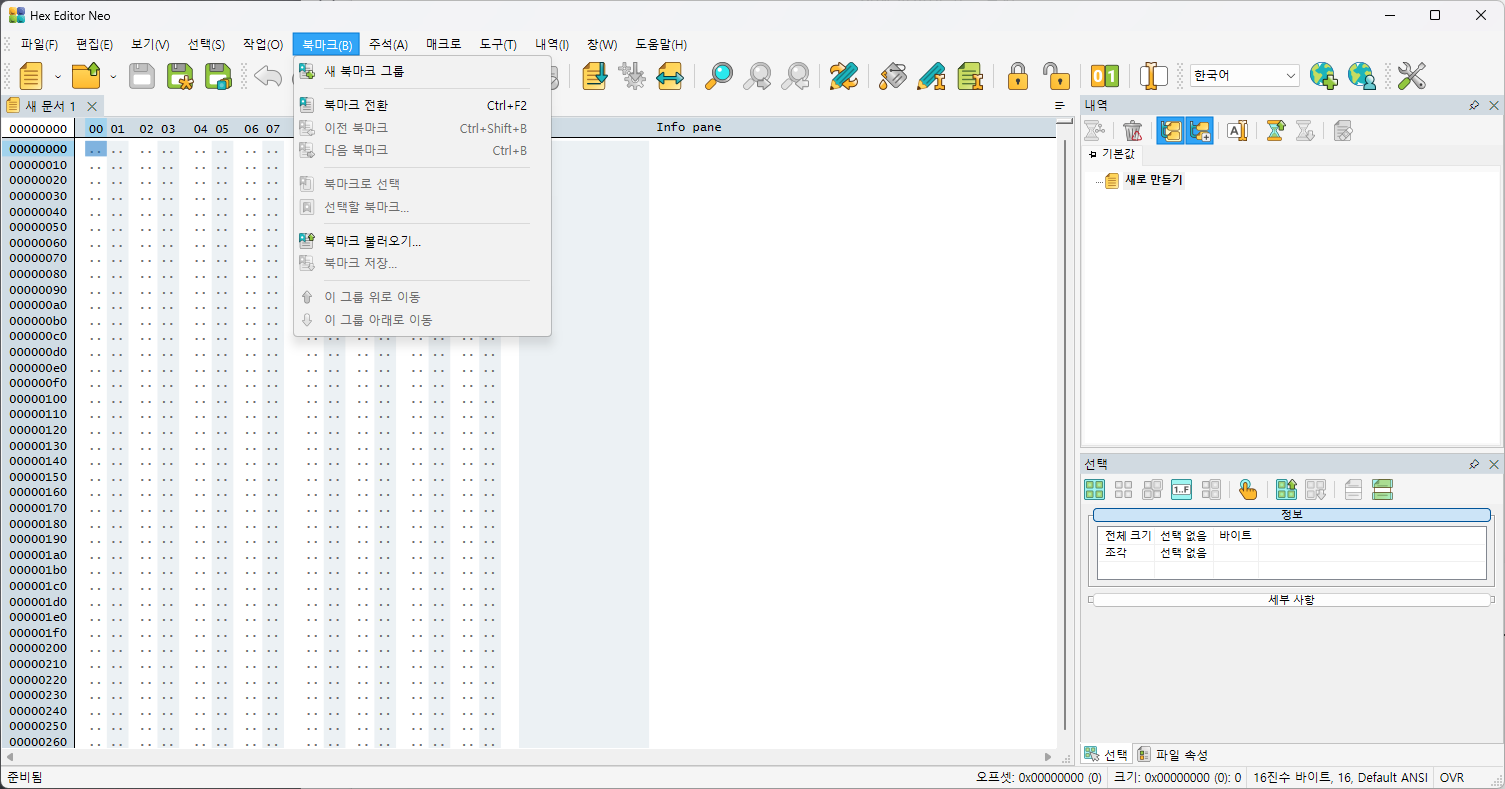Image resolution: width=1505 pixels, height=789 pixels.
Task: Click the globe with plus icon
Action: click(x=1323, y=76)
